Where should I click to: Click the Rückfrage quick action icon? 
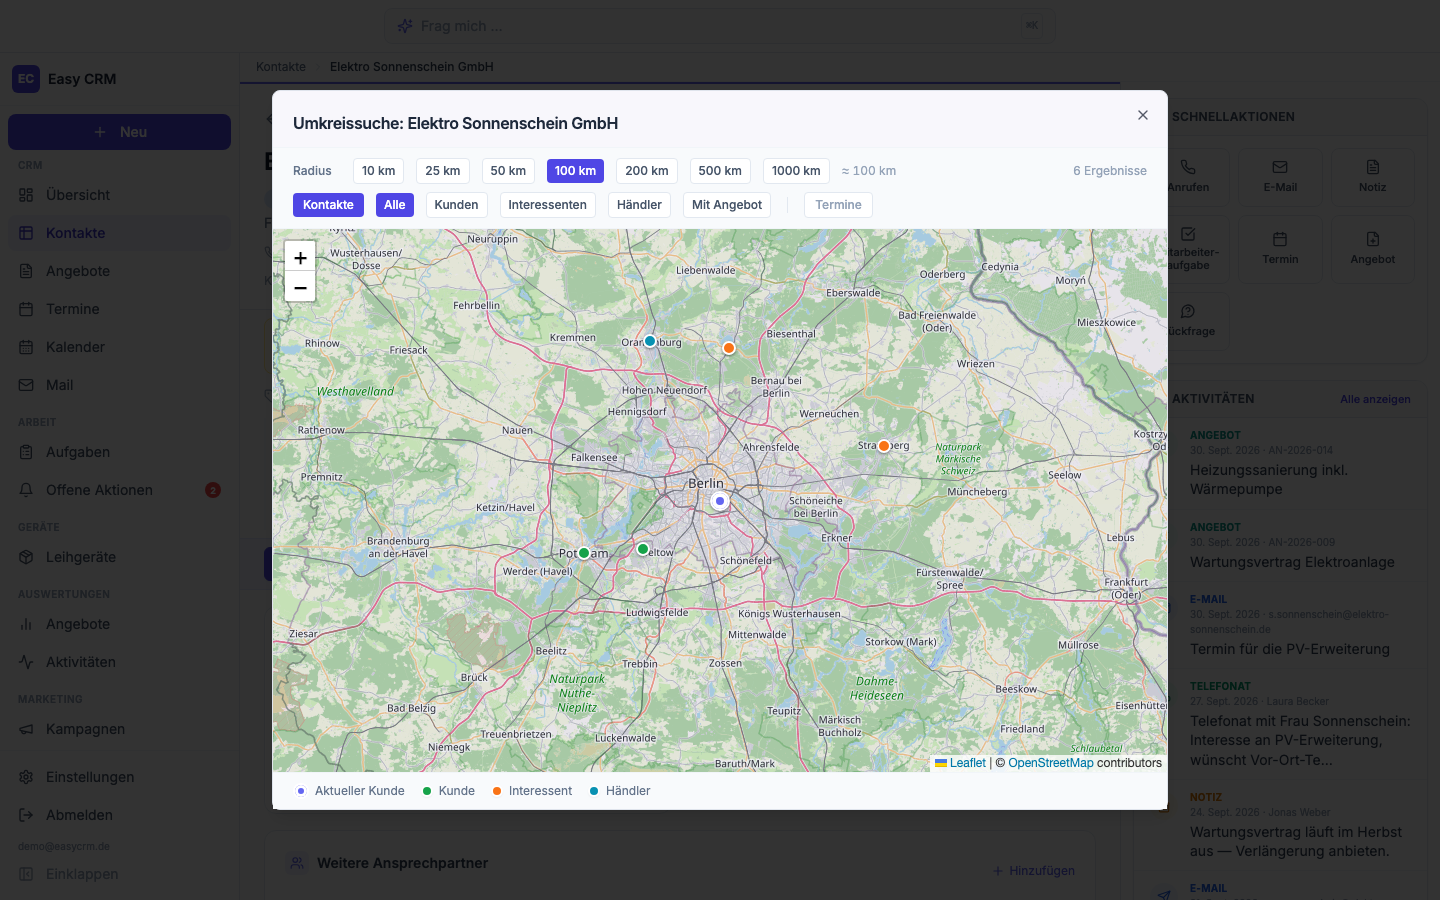1188,311
